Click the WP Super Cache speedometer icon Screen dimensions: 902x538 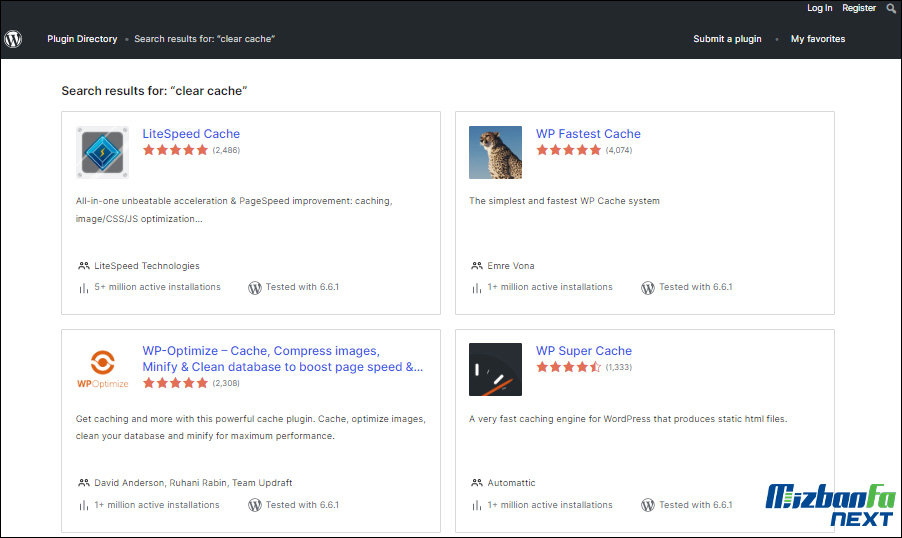(x=495, y=369)
